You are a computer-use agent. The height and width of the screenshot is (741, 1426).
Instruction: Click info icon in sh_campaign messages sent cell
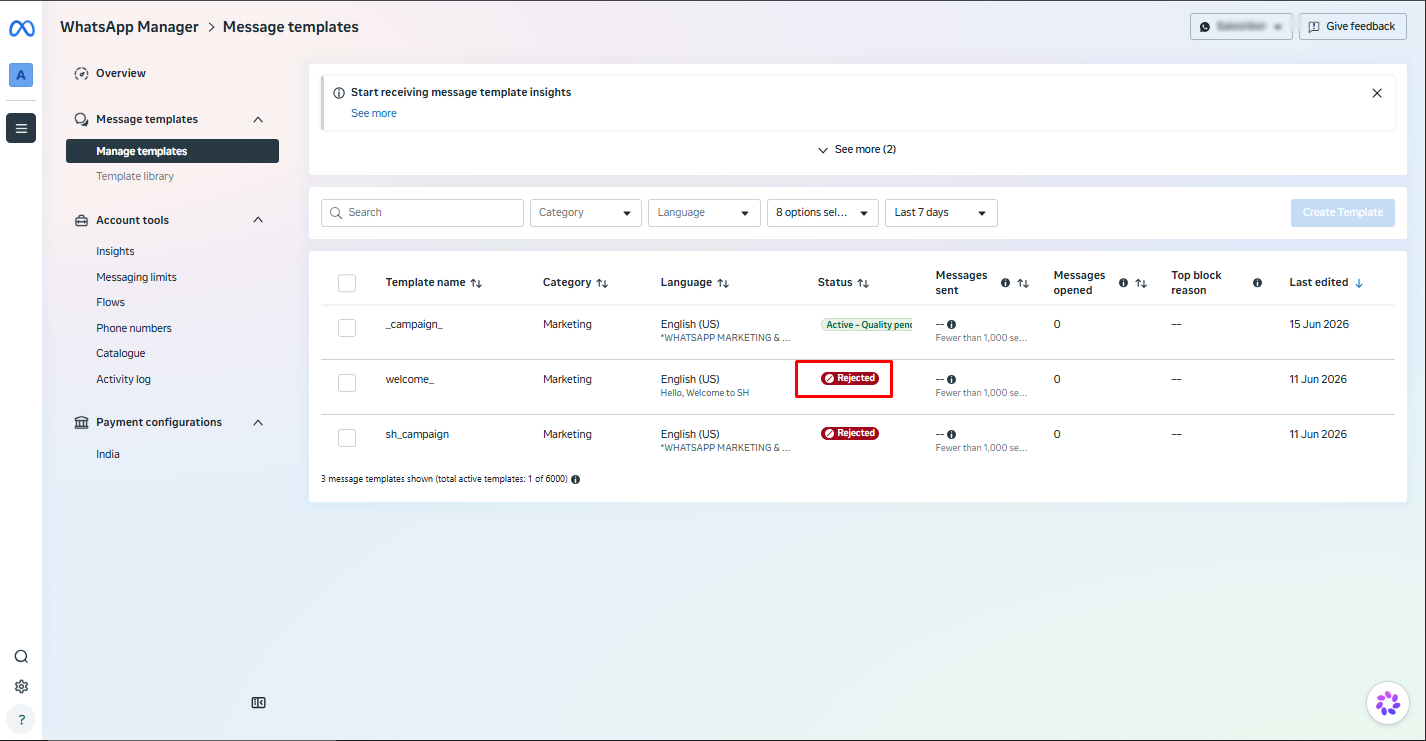click(951, 434)
